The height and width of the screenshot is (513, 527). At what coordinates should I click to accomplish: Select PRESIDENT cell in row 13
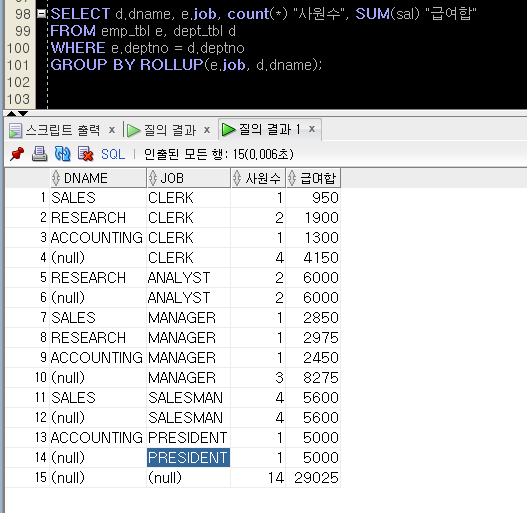[x=188, y=438]
